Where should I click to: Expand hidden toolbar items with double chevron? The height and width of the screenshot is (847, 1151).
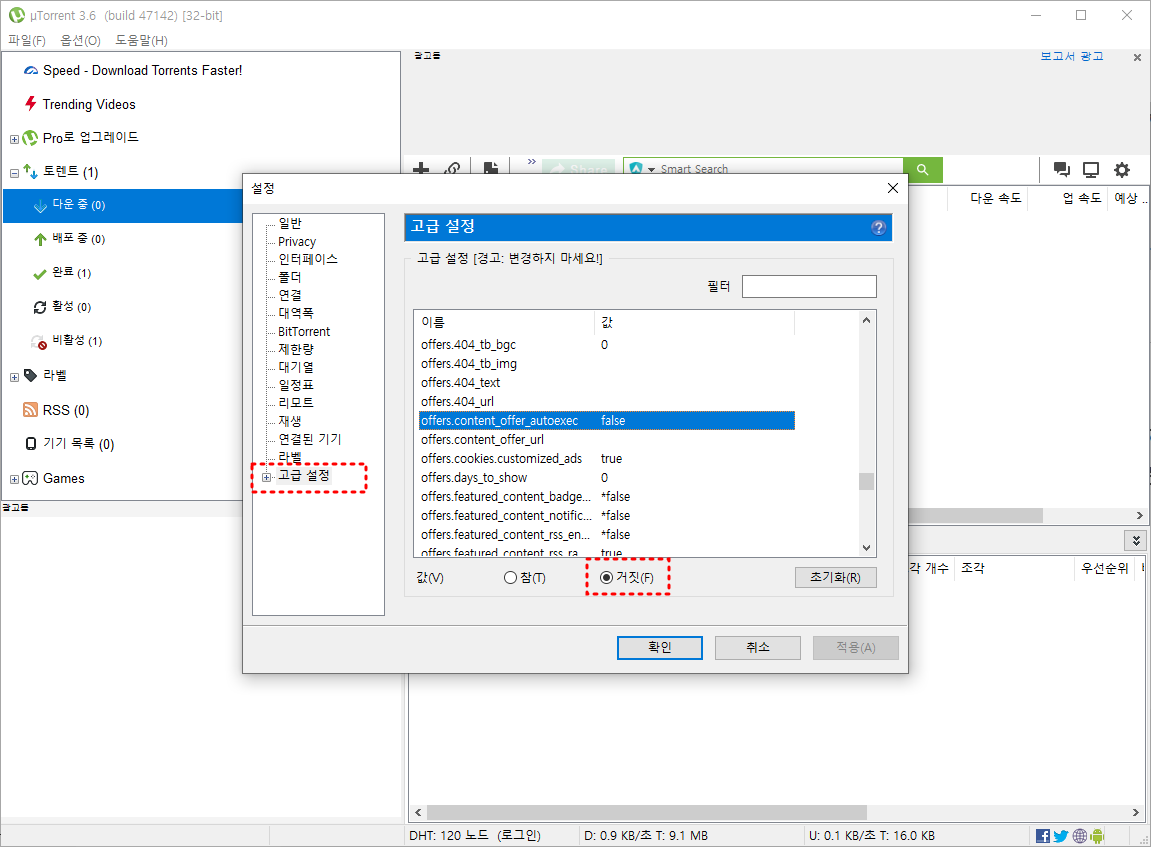[531, 161]
